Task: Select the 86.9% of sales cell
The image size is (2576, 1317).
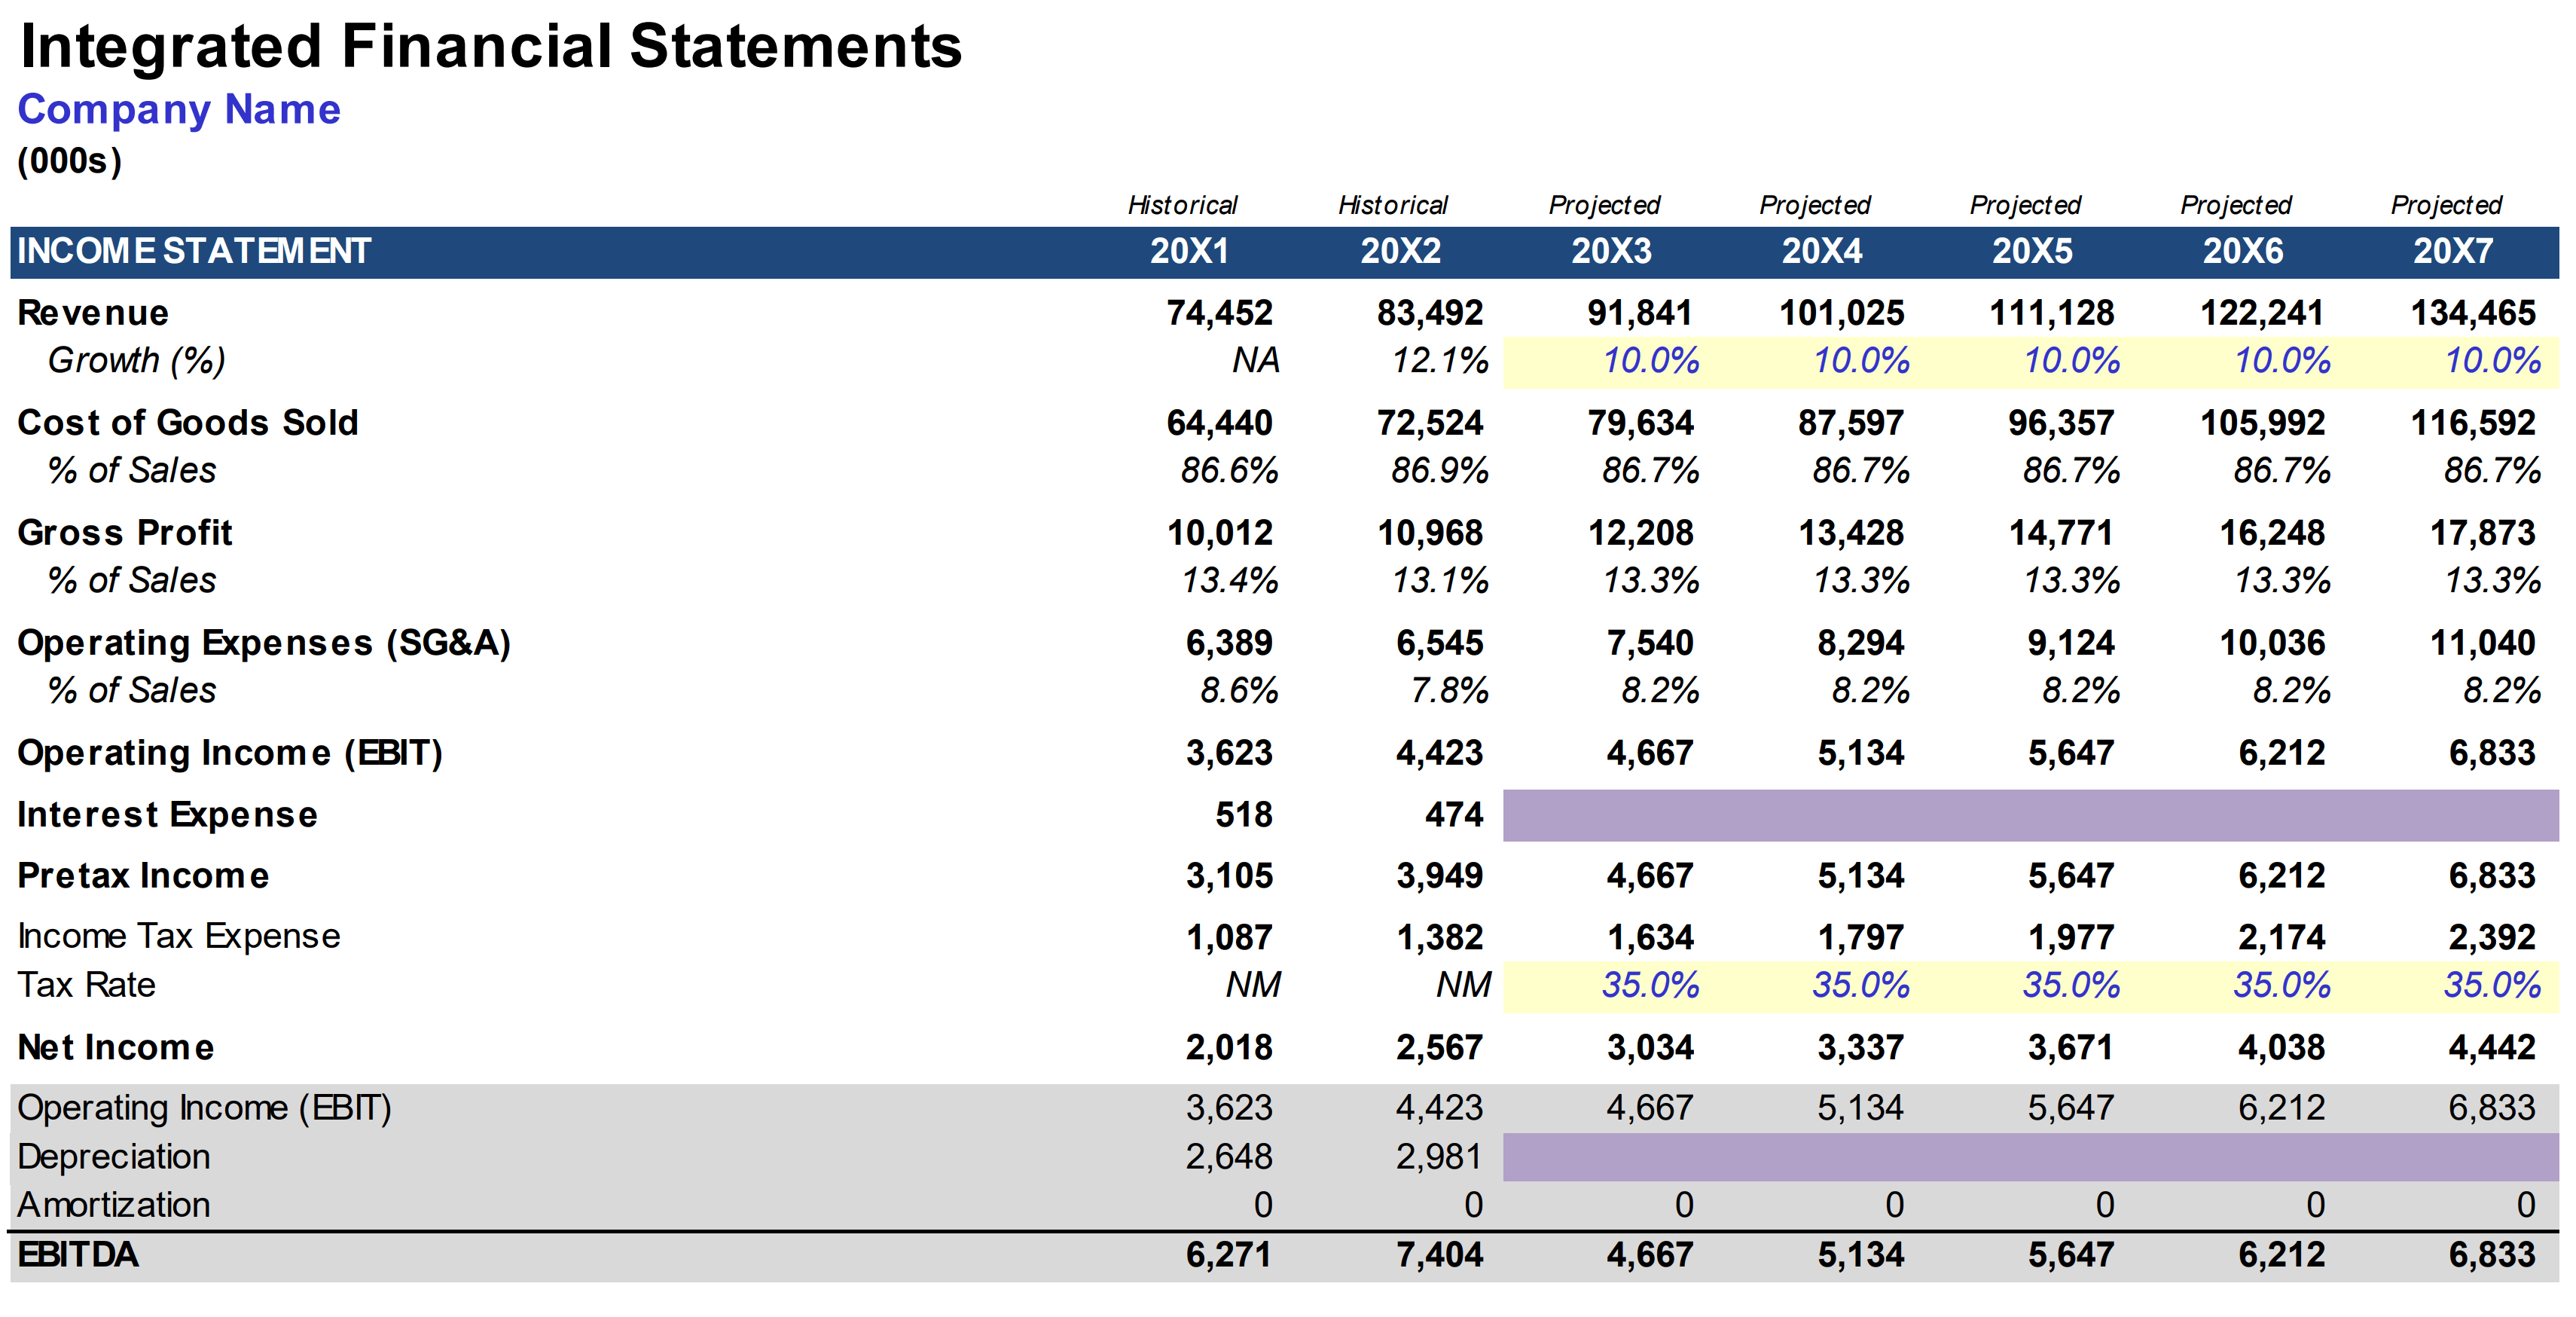Action: 1440,471
